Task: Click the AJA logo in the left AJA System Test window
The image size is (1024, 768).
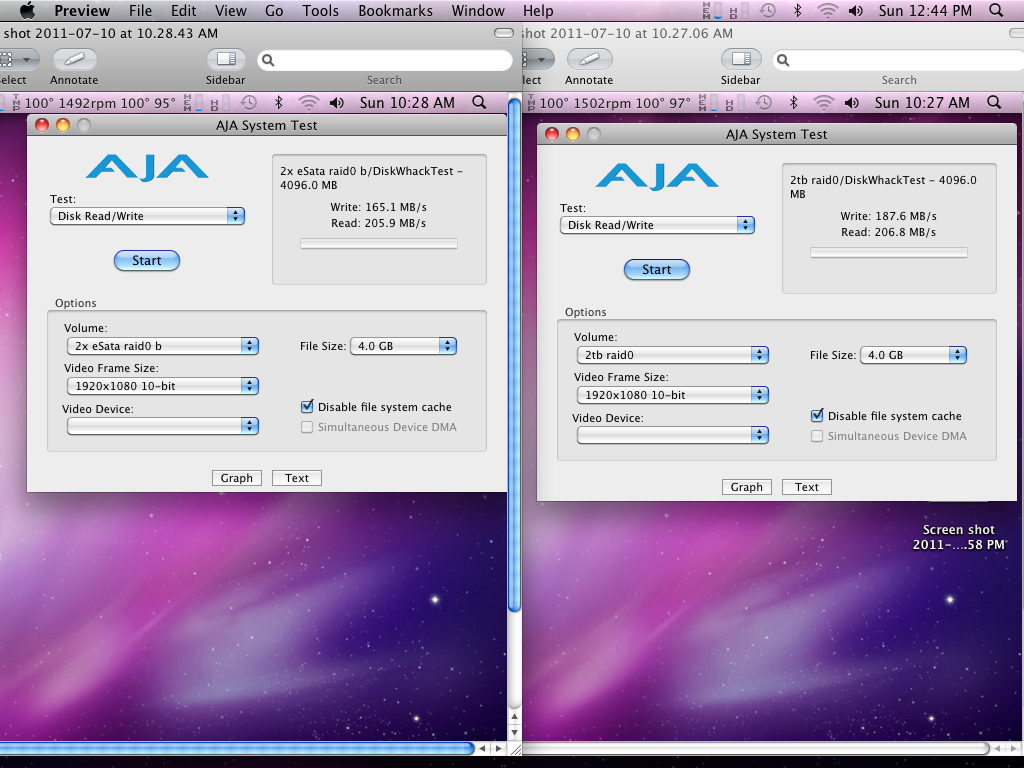Action: (147, 167)
